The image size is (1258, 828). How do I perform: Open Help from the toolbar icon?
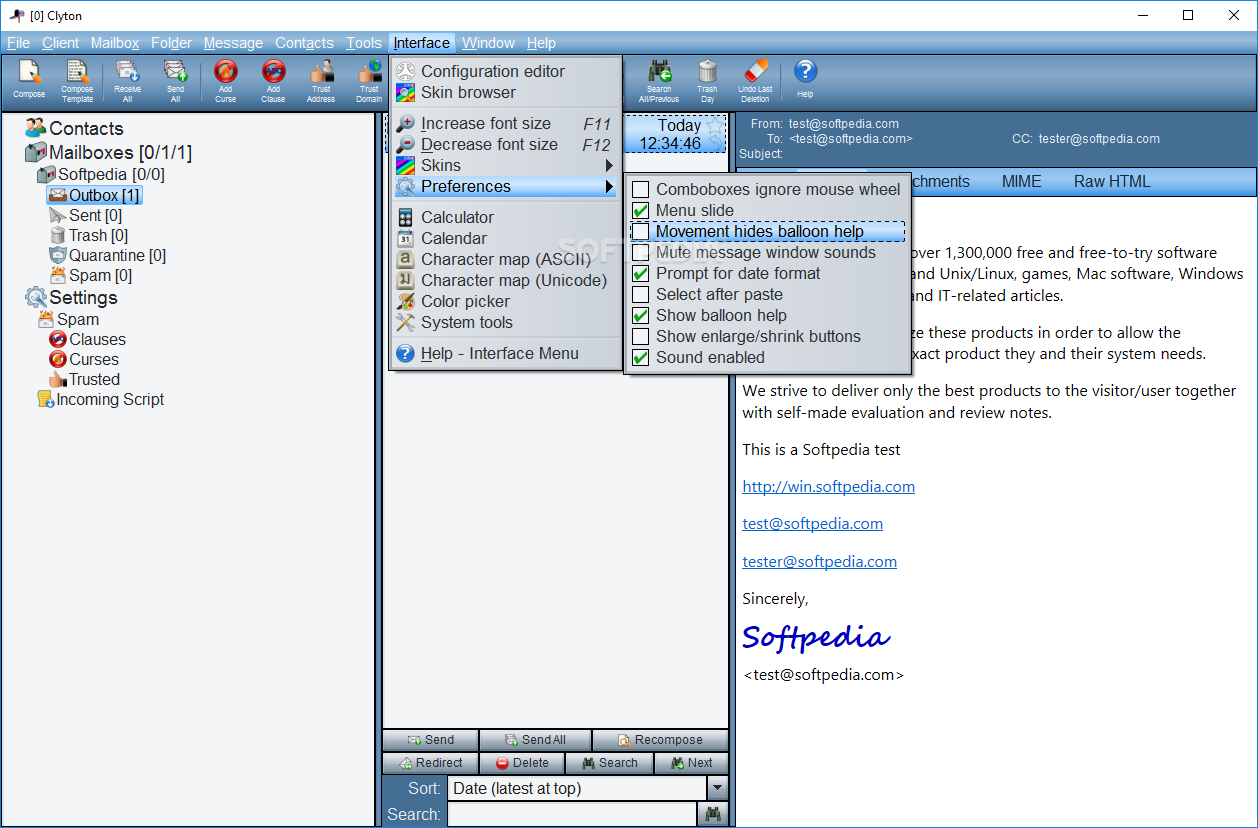[805, 81]
